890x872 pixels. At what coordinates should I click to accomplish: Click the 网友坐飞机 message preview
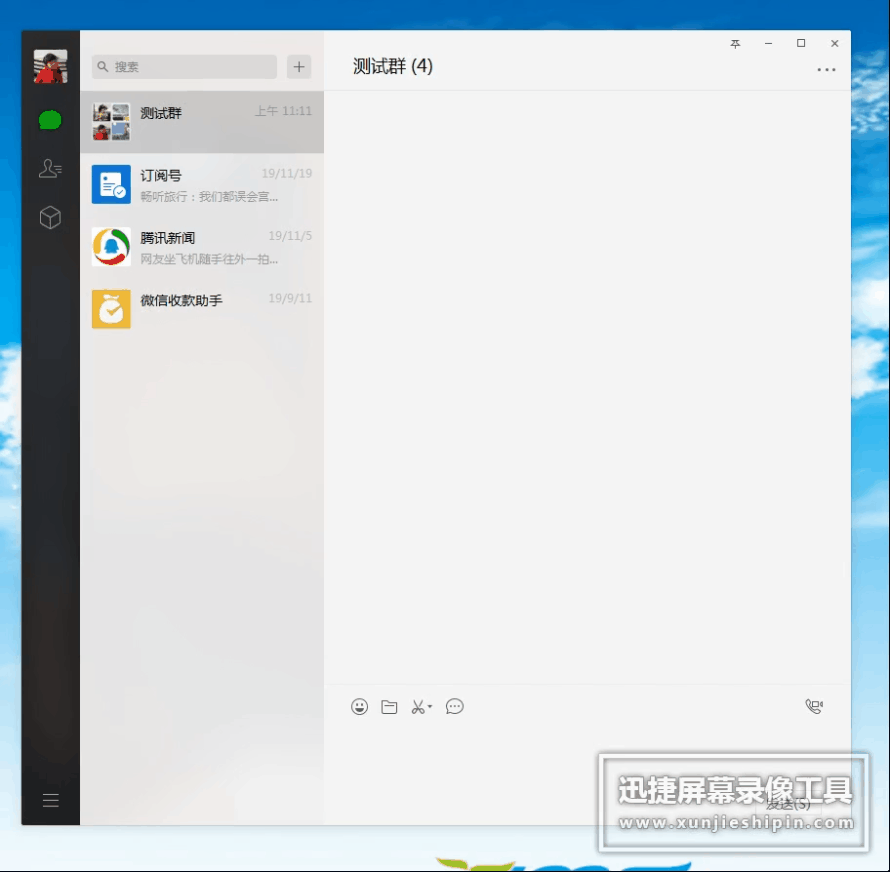(209, 259)
